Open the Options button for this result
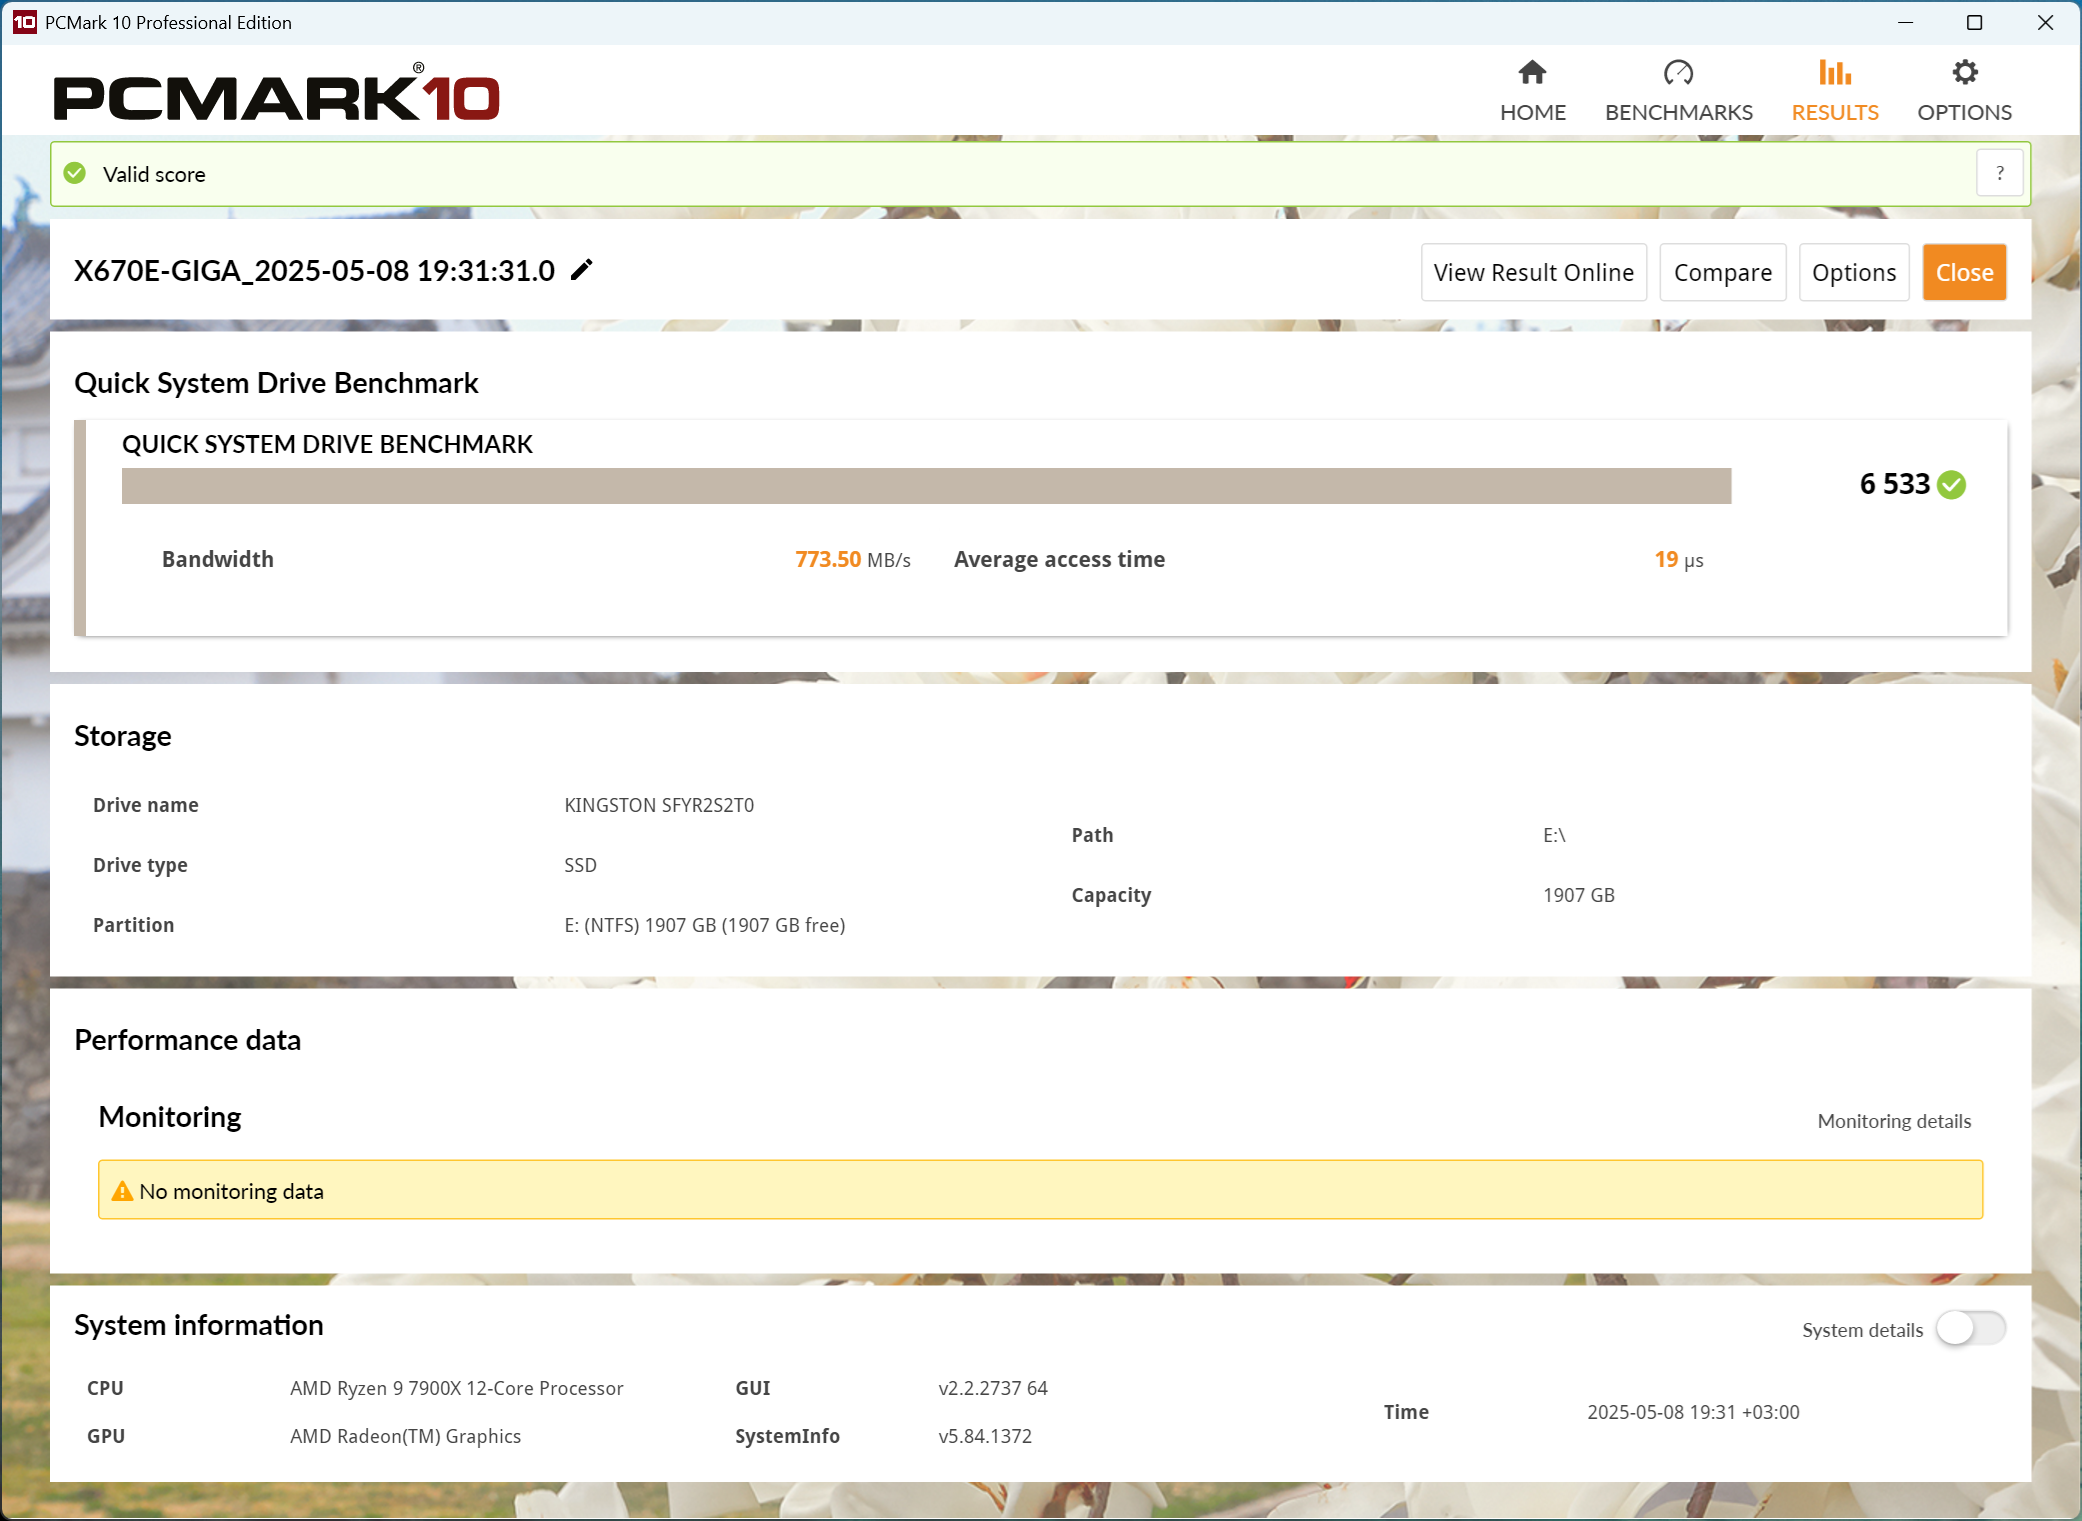 pos(1853,272)
